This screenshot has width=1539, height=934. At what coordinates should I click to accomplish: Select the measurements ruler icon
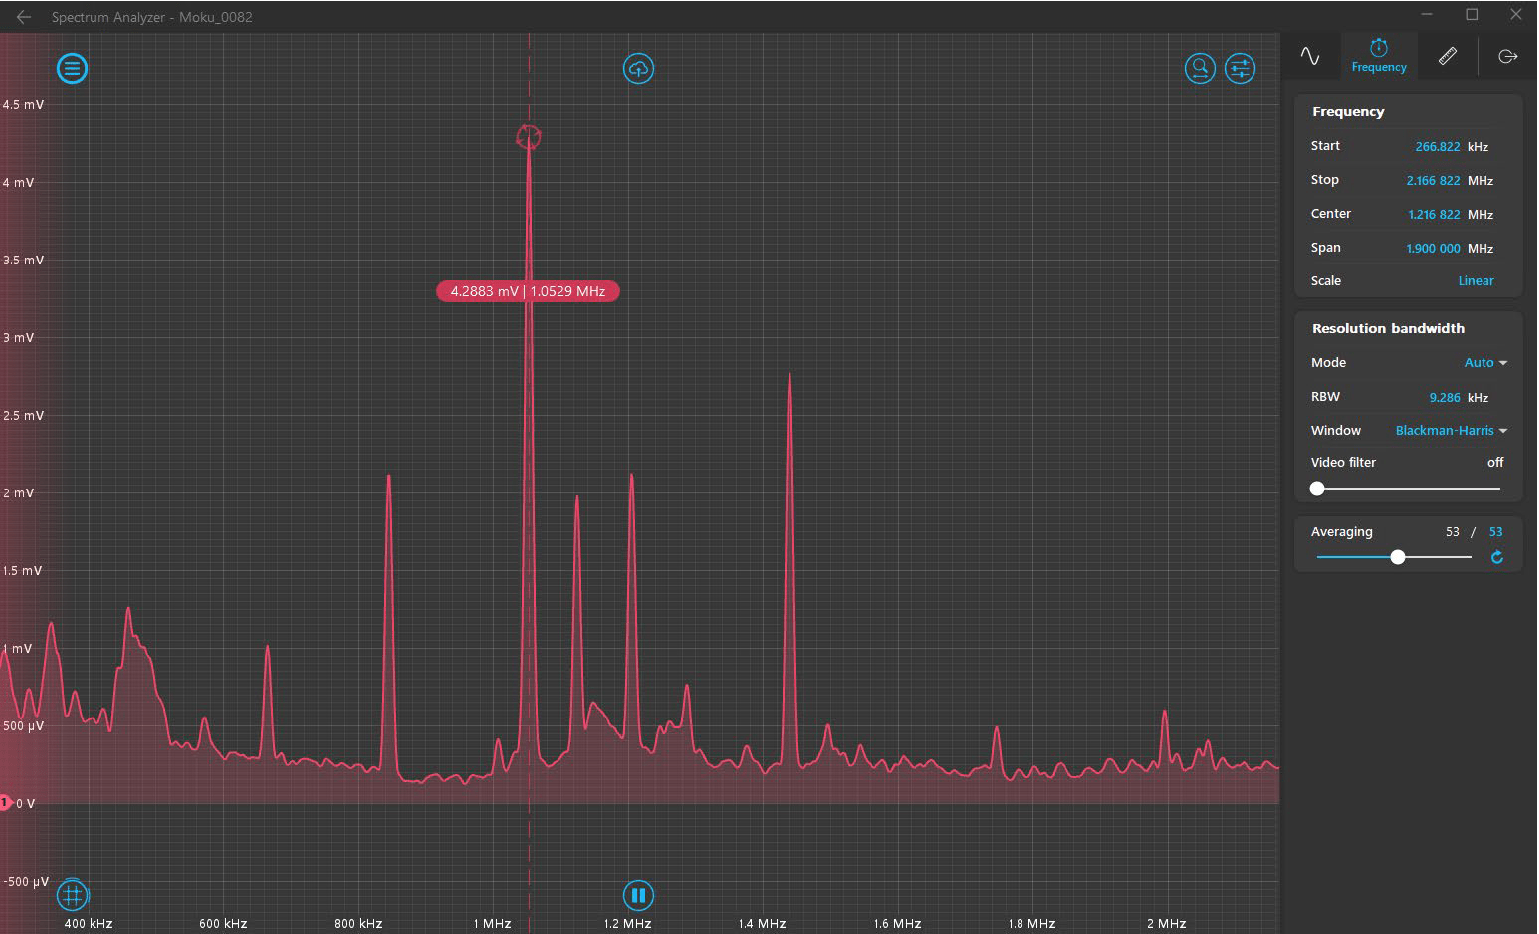(x=1447, y=56)
